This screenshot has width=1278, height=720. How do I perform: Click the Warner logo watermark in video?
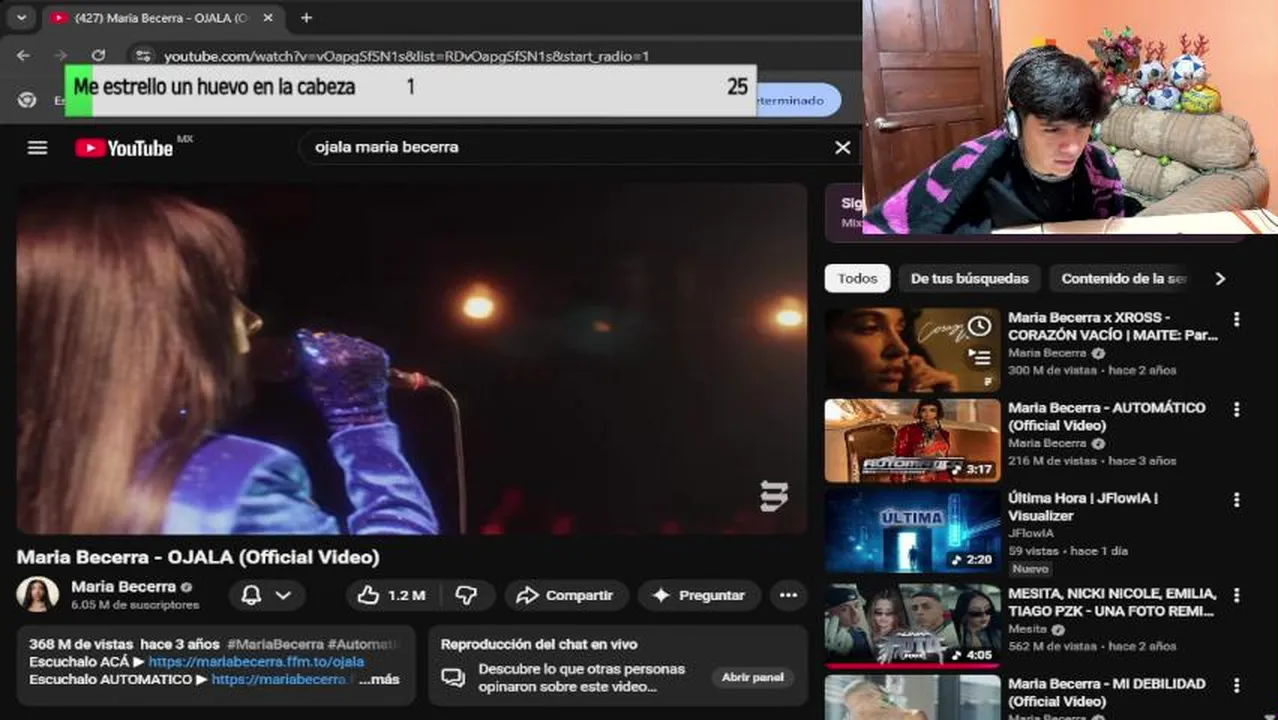(x=774, y=496)
